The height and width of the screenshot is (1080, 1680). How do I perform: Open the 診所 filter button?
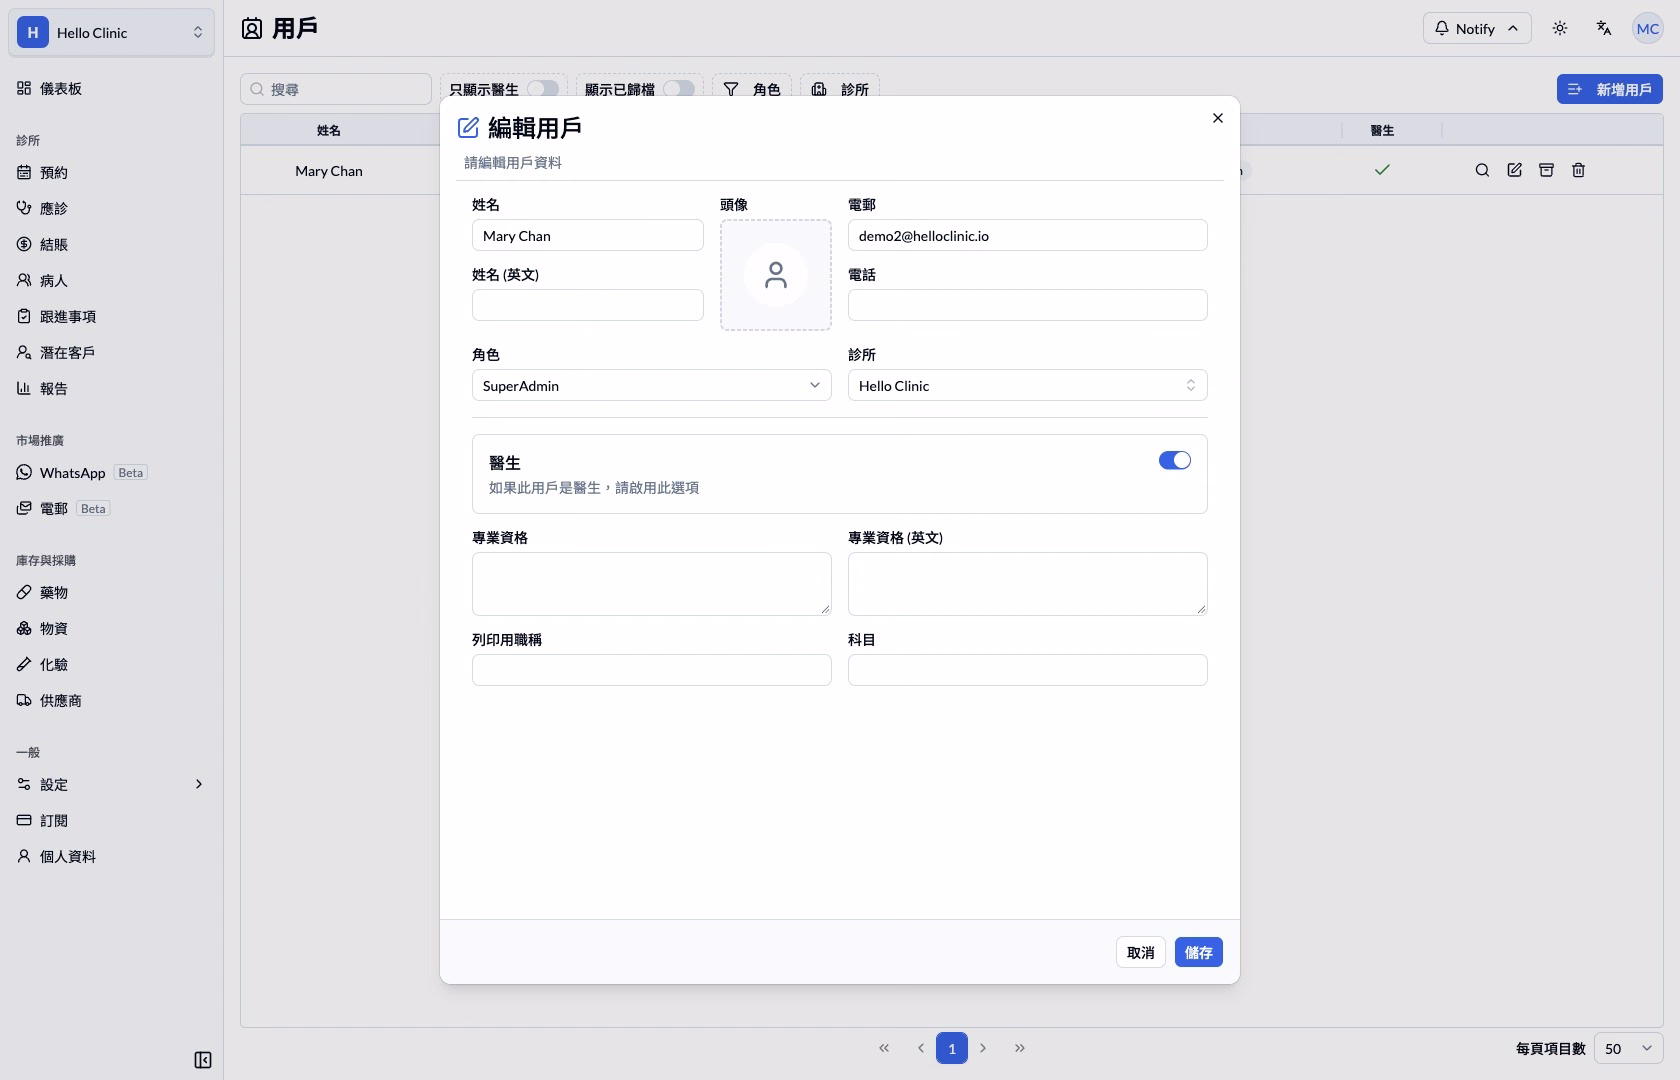click(x=840, y=88)
